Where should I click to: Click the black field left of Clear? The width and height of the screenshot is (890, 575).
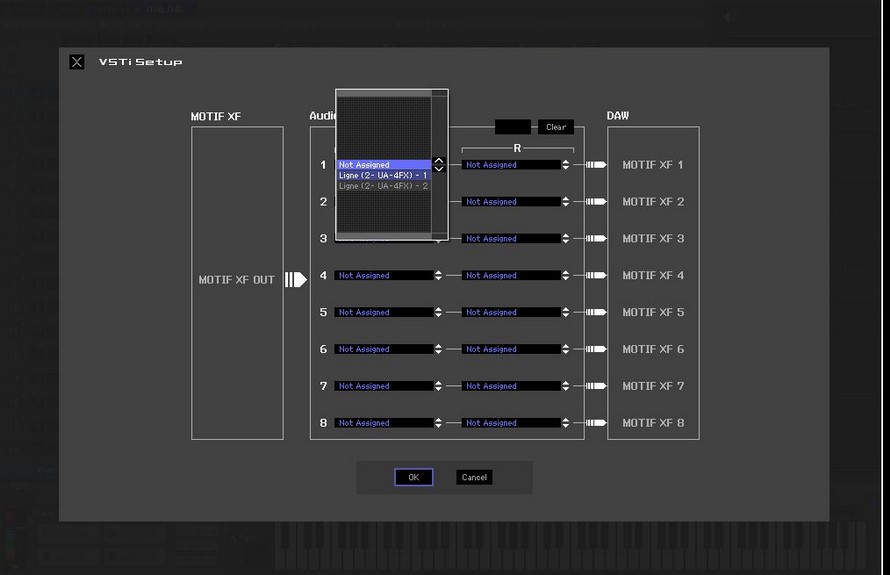tap(513, 127)
